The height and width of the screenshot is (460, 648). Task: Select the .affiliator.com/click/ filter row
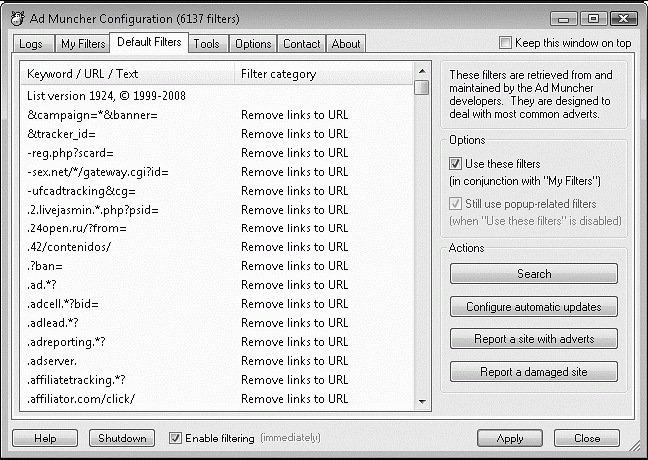pyautogui.click(x=217, y=399)
